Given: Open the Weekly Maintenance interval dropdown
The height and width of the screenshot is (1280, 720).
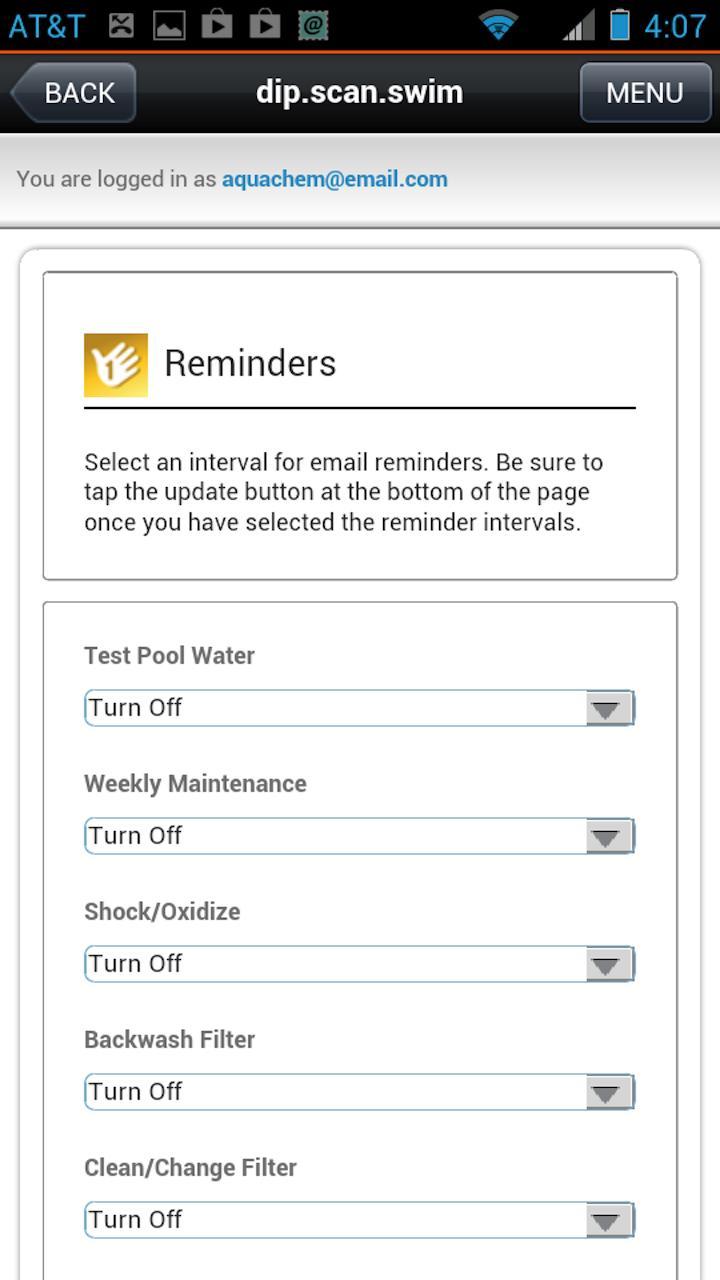Looking at the screenshot, I should (359, 836).
